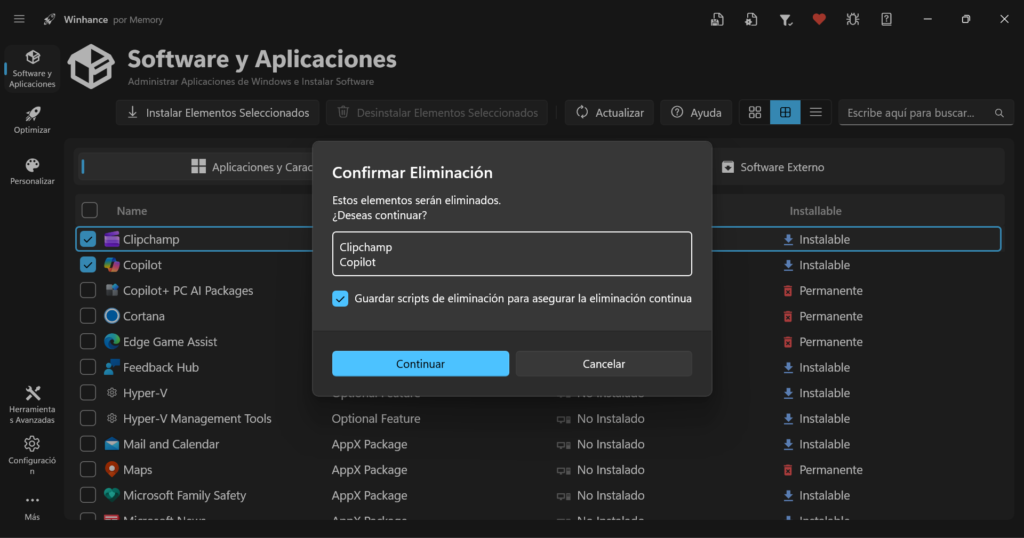Uncheck the Copilot row checkbox
The image size is (1024, 538).
pyautogui.click(x=88, y=264)
